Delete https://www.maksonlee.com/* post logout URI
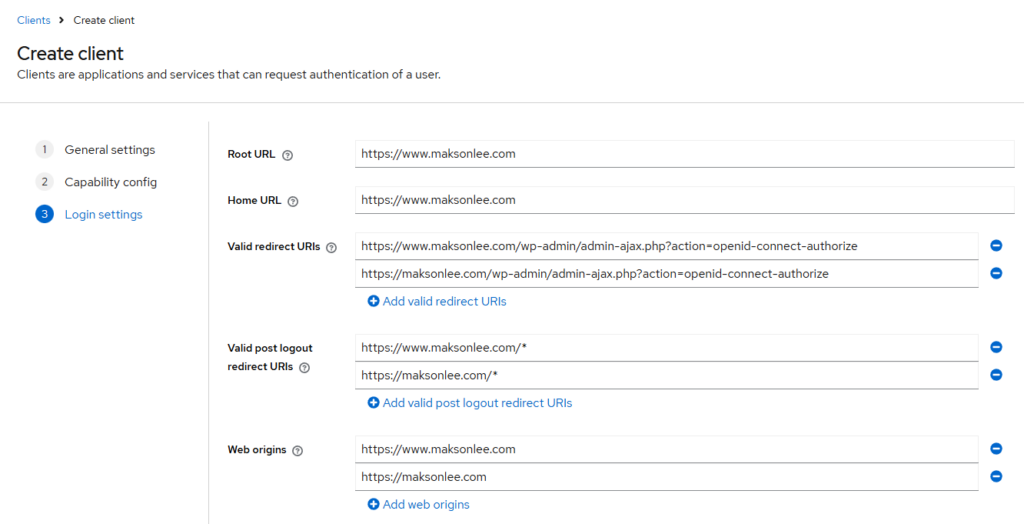The width and height of the screenshot is (1024, 524). (x=996, y=347)
